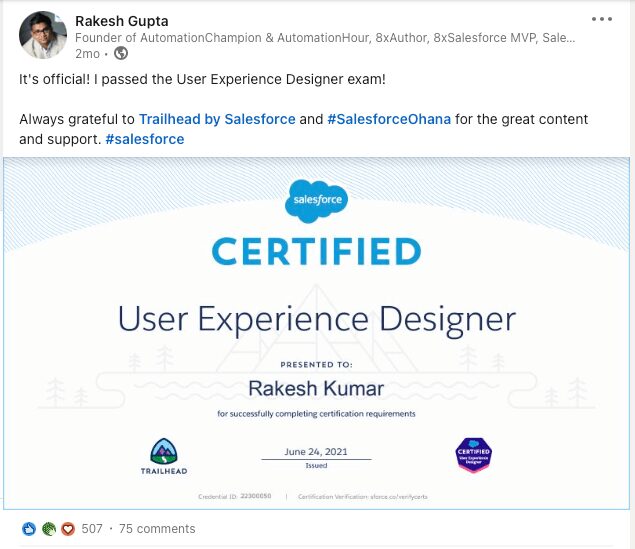Click the #SalesforceOhana hashtag
The height and width of the screenshot is (549, 635).
point(389,119)
